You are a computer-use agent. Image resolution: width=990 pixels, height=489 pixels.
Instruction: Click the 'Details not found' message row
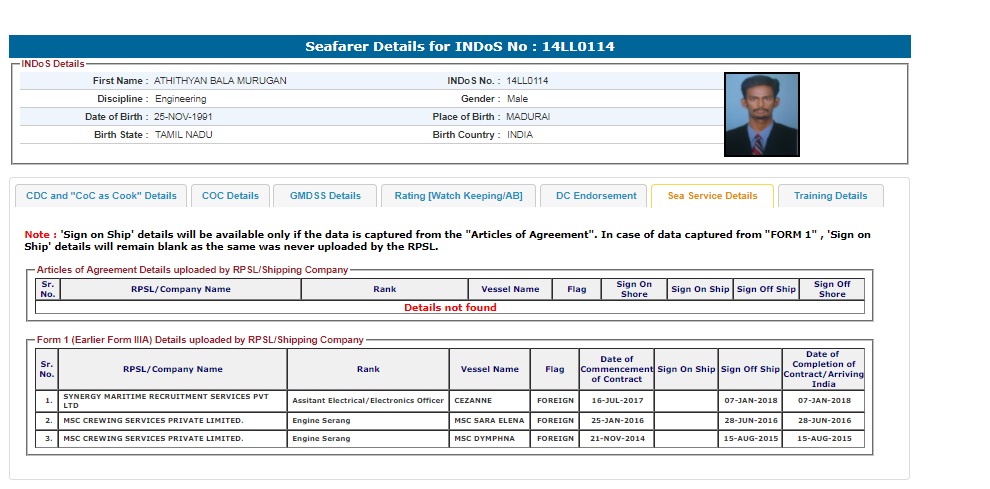[x=450, y=308]
